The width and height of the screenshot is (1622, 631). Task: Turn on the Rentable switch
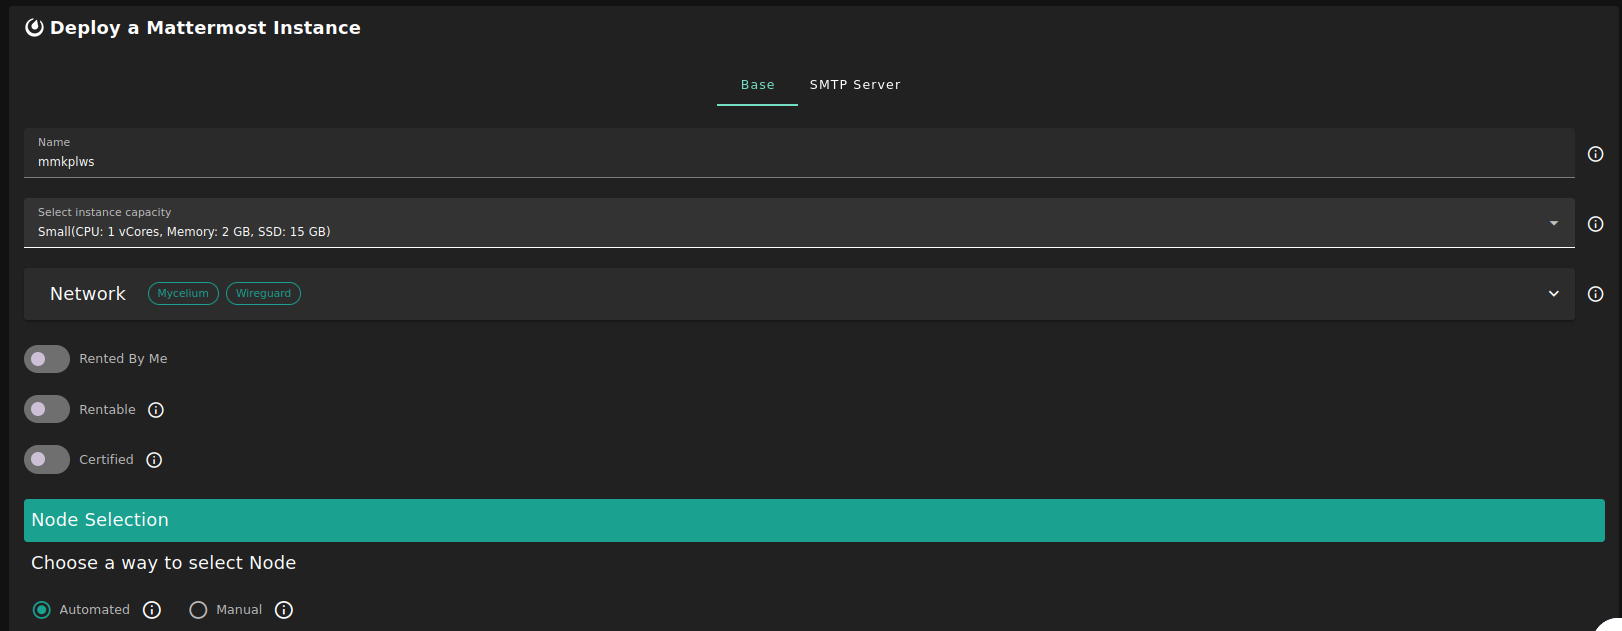coord(47,410)
